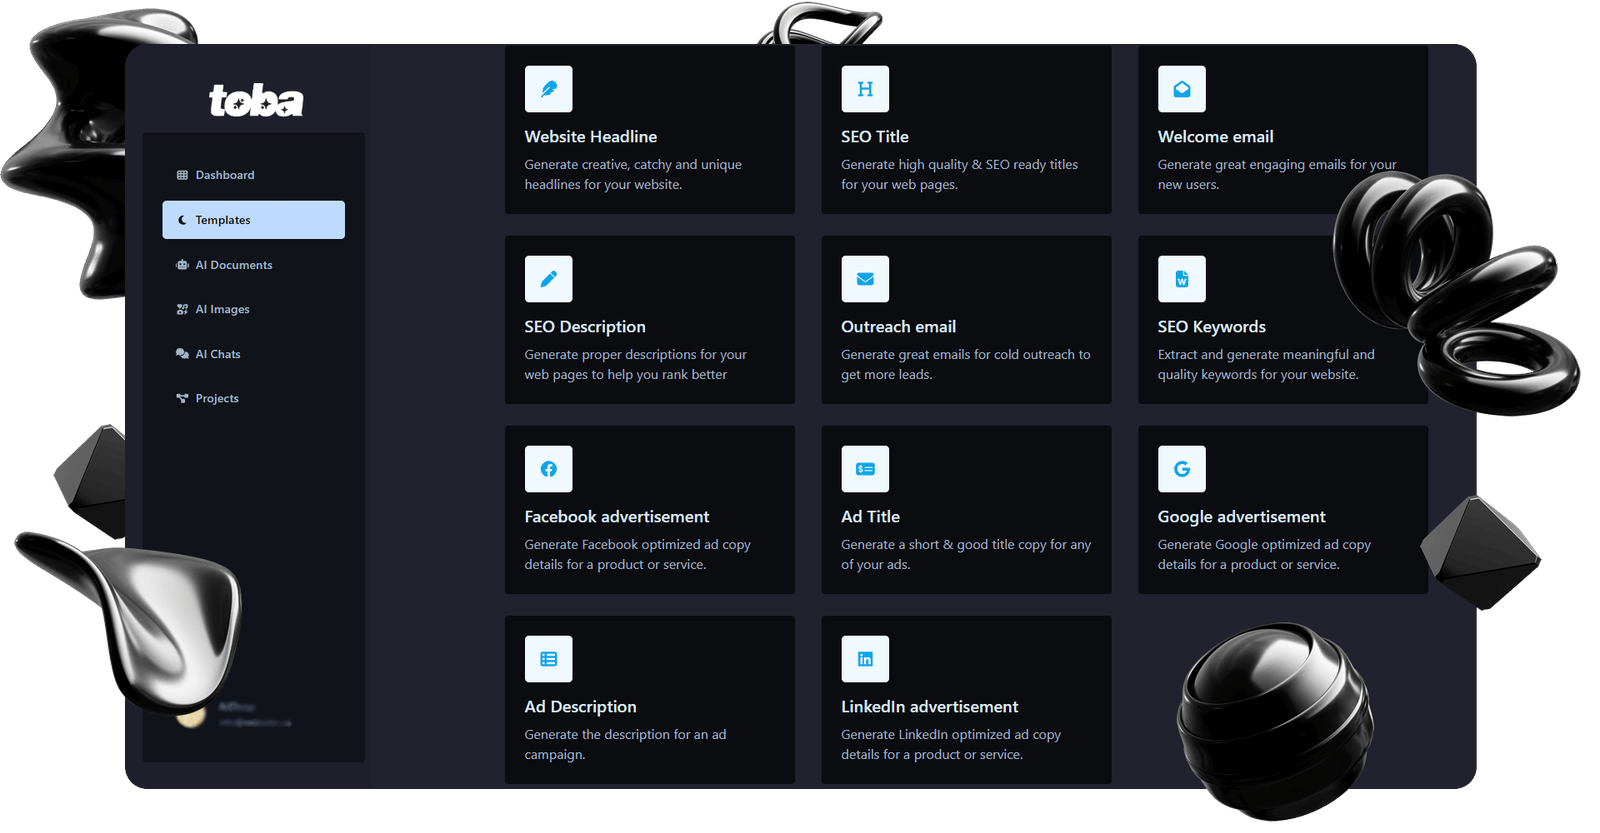Click the Ad Title money icon

click(x=865, y=469)
